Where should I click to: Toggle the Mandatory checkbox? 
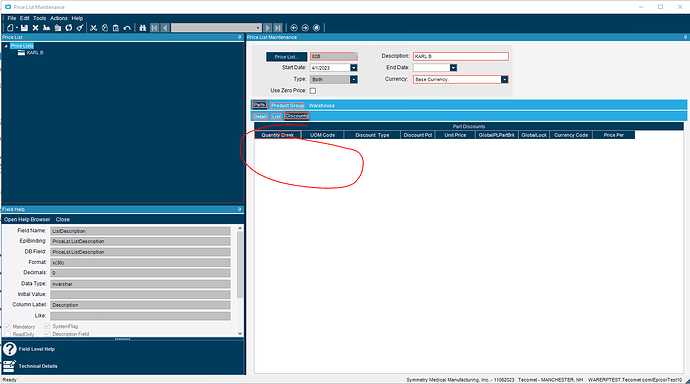pos(7,326)
